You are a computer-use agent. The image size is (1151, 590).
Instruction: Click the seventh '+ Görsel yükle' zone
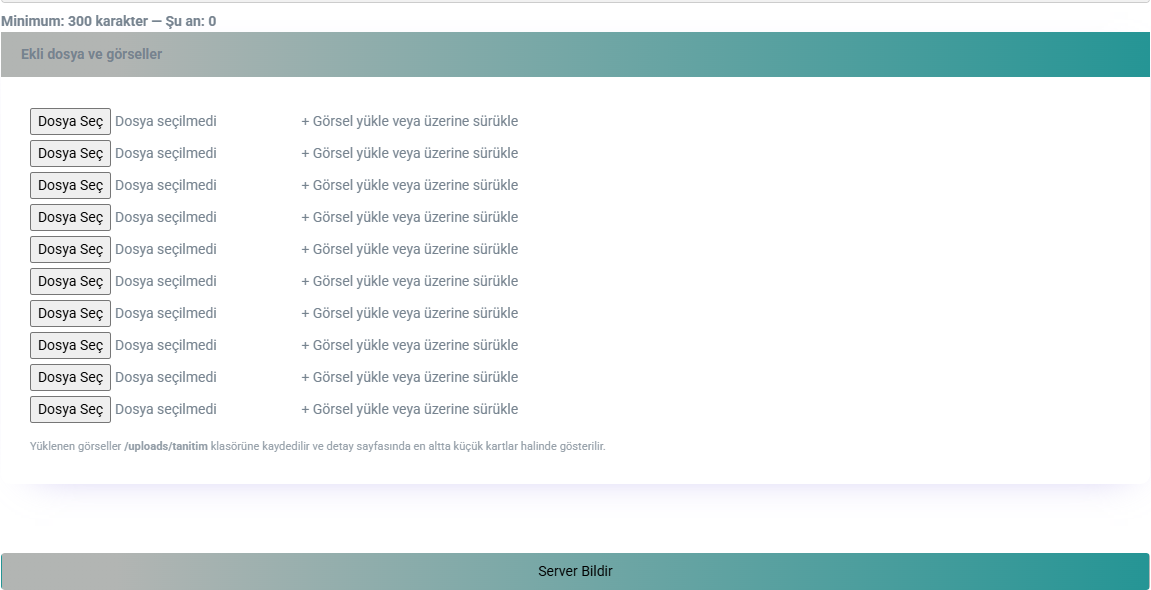pyautogui.click(x=409, y=314)
